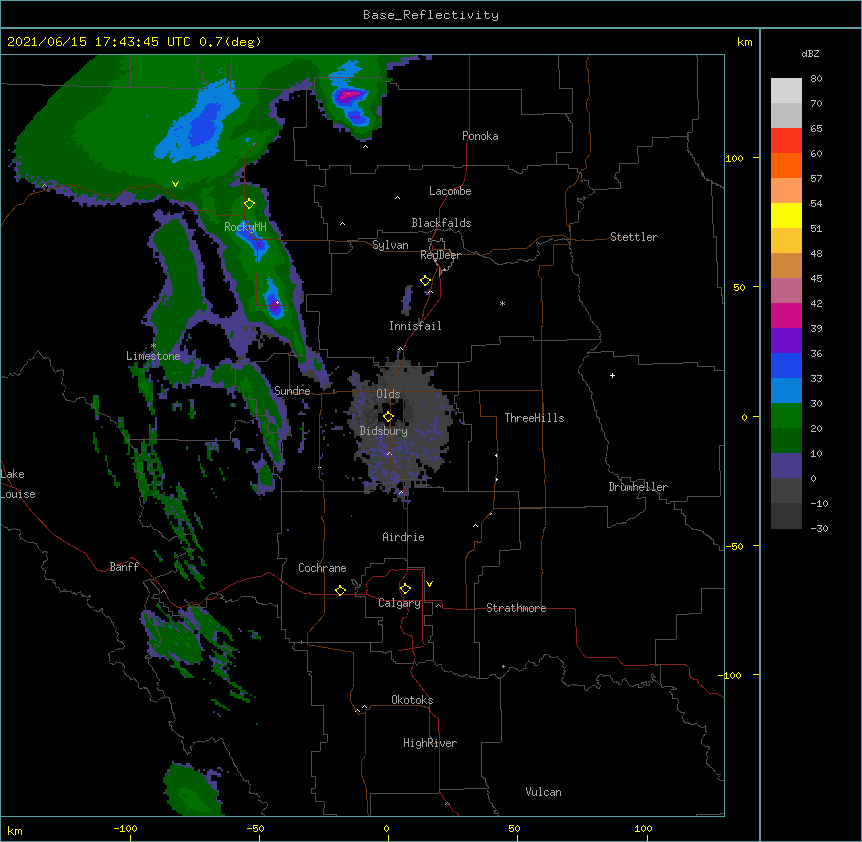
Task: Click the 36 dBZ blue color swatch
Action: tap(786, 365)
